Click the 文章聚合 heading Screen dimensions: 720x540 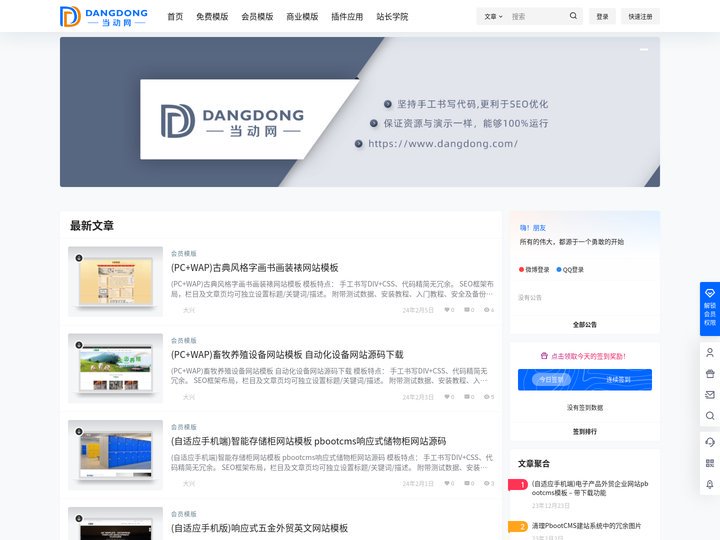(534, 463)
